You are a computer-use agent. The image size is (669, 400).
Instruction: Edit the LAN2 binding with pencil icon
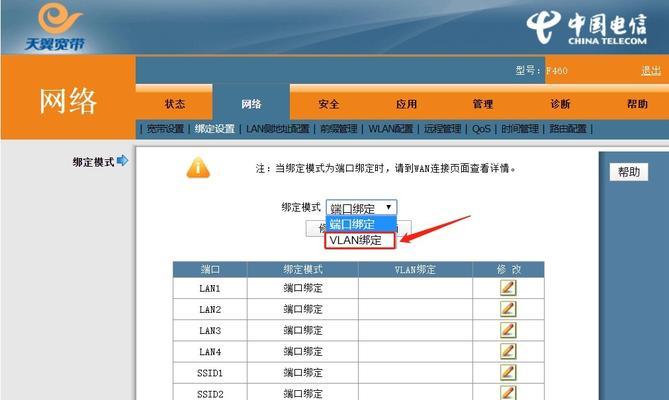pos(508,309)
